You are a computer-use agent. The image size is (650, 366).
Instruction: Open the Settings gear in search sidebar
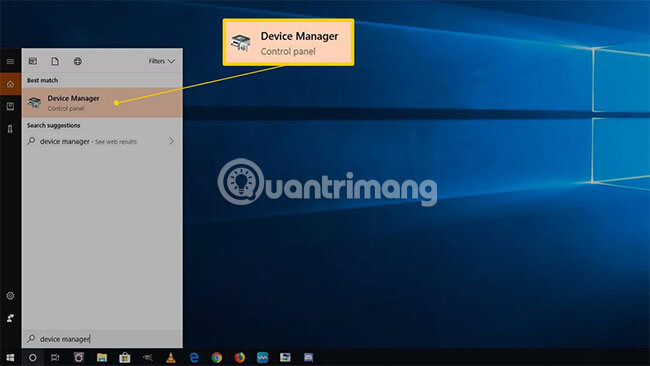click(x=10, y=296)
